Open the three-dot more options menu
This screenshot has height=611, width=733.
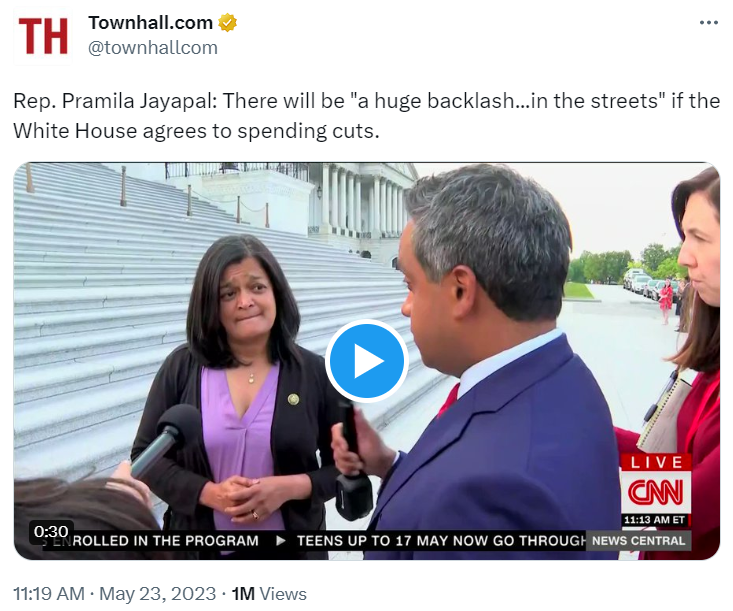tap(709, 23)
